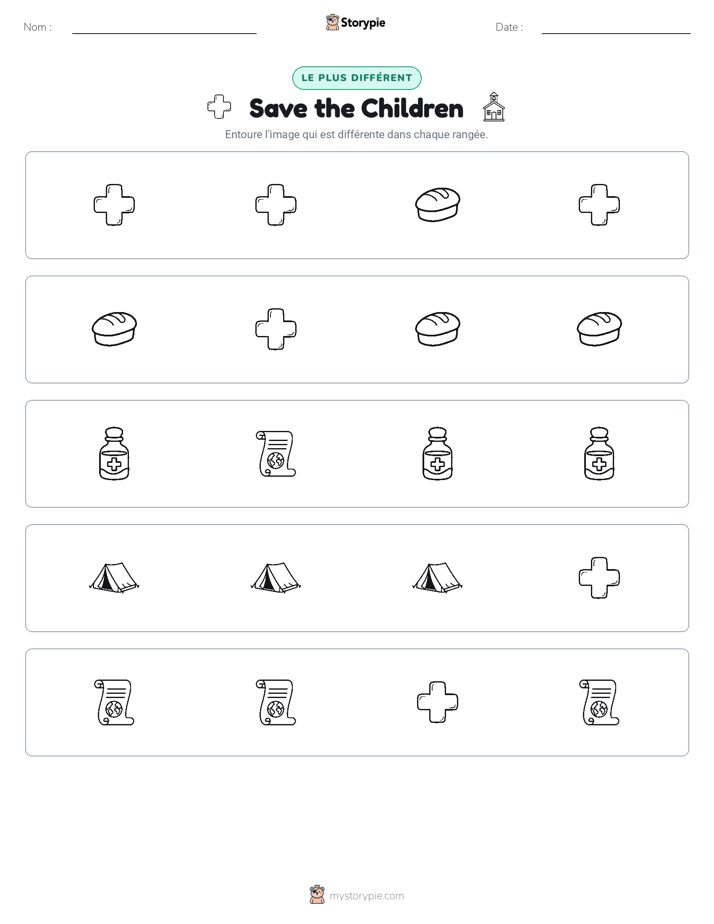Click the scroll document in the medicine bottle row
The height and width of the screenshot is (924, 714).
[x=276, y=454]
